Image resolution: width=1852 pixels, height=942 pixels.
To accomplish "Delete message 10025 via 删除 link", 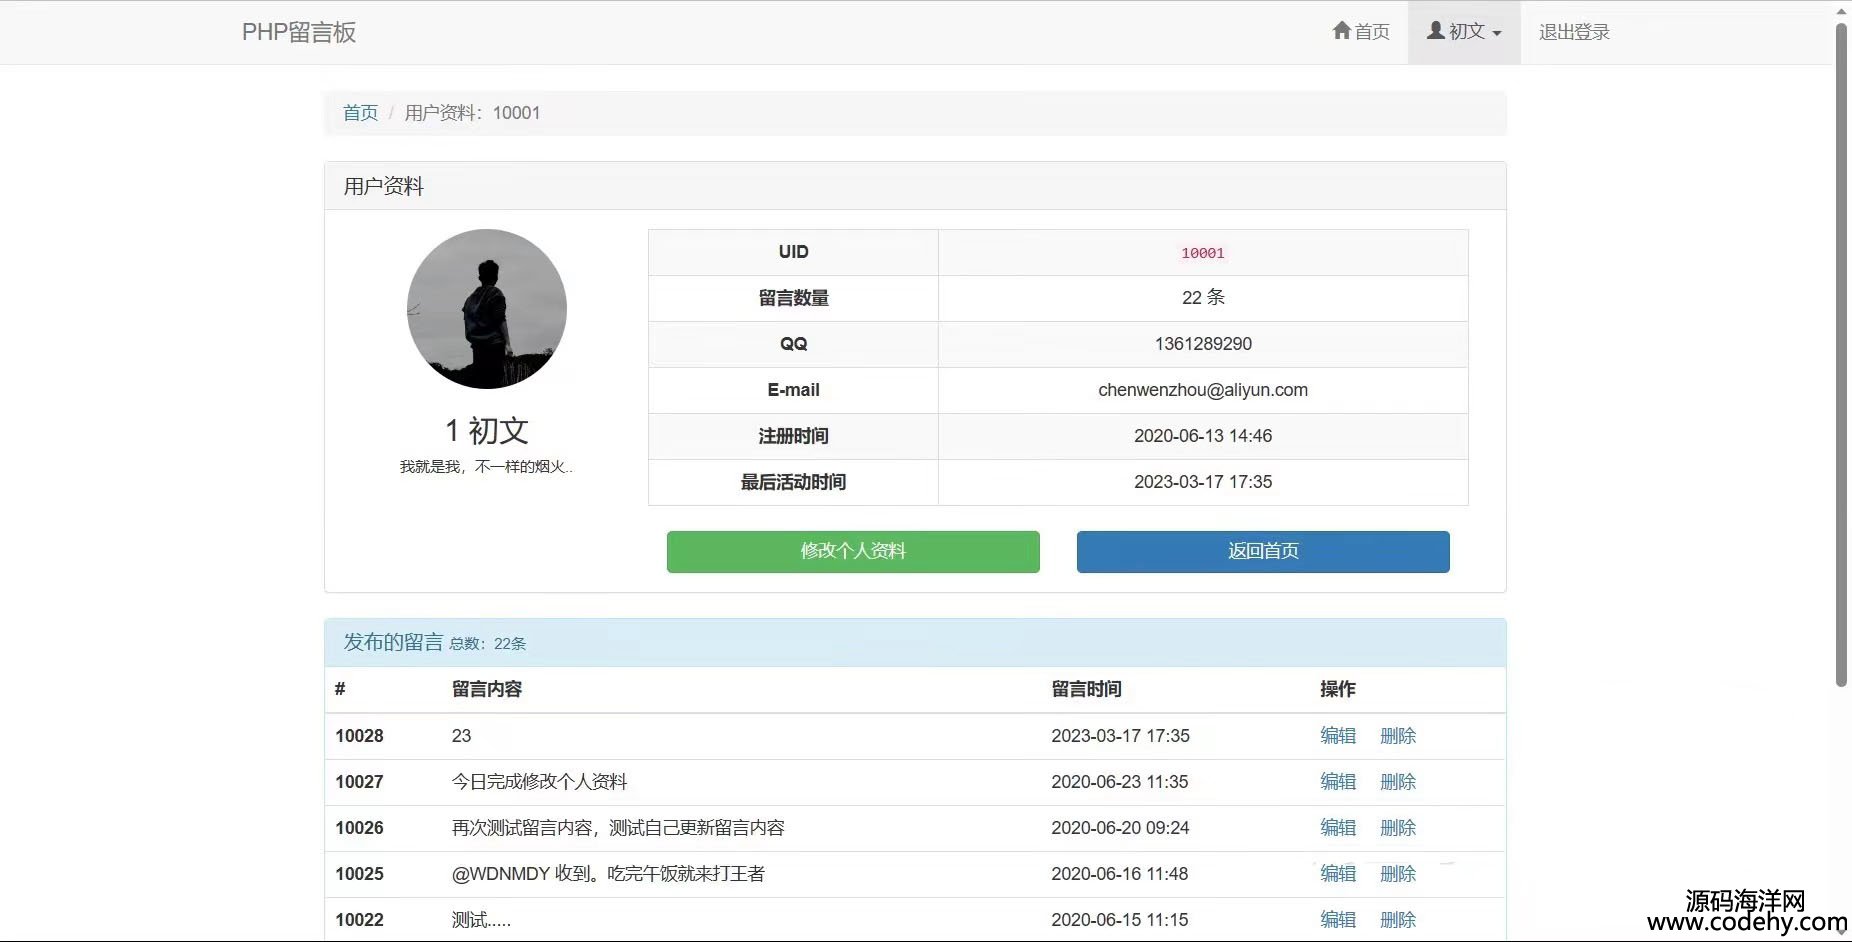I will click(1397, 874).
